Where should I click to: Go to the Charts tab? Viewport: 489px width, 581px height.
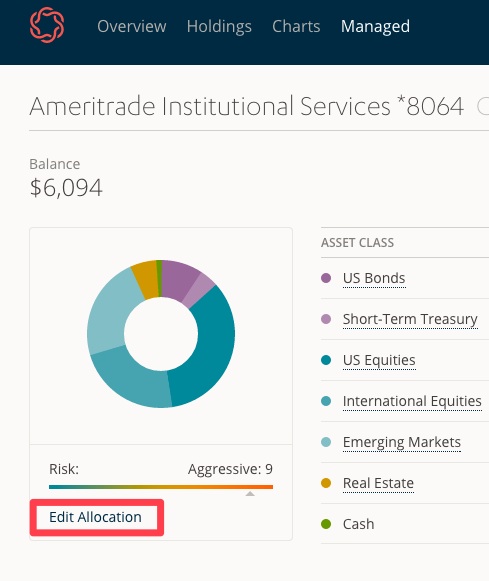pos(296,26)
